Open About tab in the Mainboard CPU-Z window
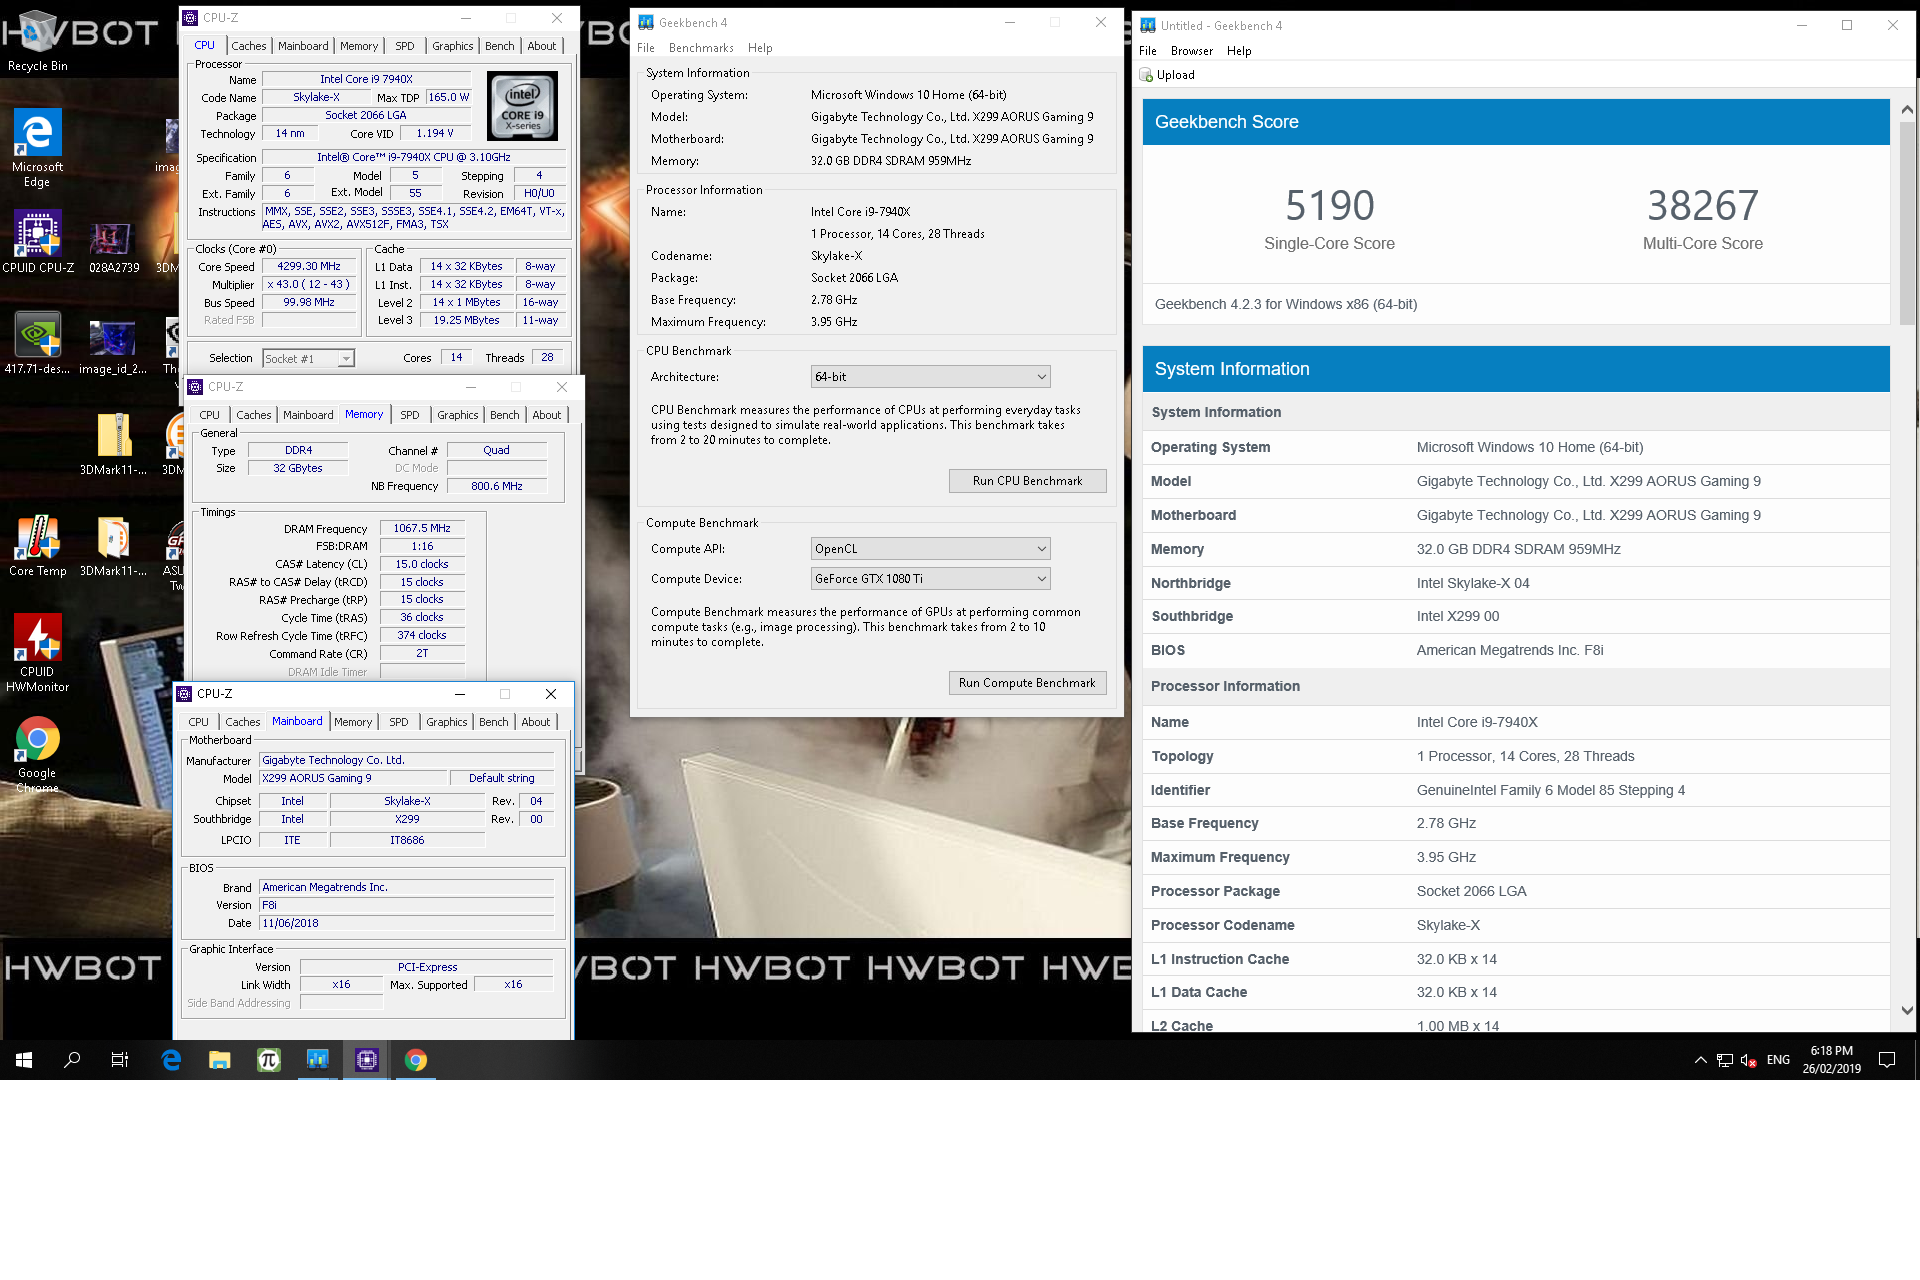Screen dimensions: 1920x1280 [536, 722]
